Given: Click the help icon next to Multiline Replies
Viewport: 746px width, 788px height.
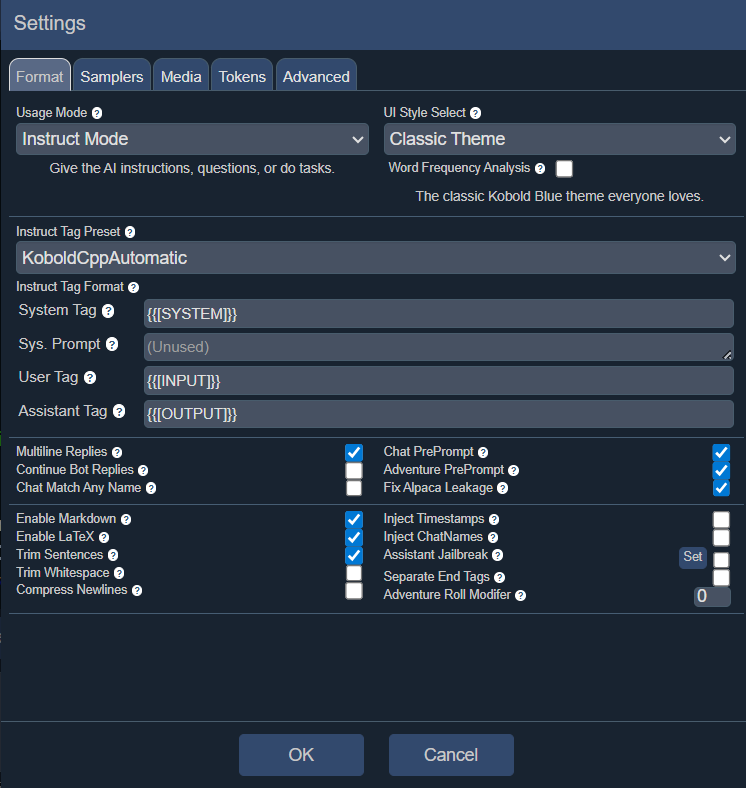Looking at the screenshot, I should pos(117,453).
